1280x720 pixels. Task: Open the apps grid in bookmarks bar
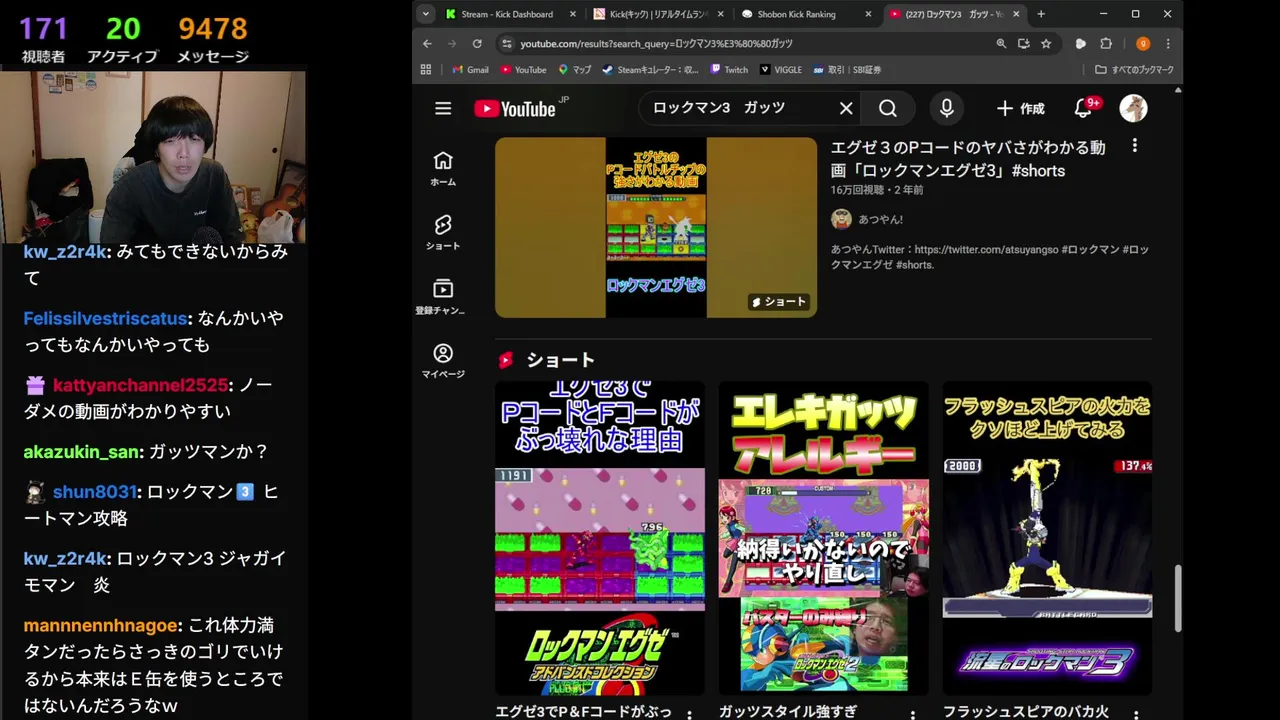(426, 70)
